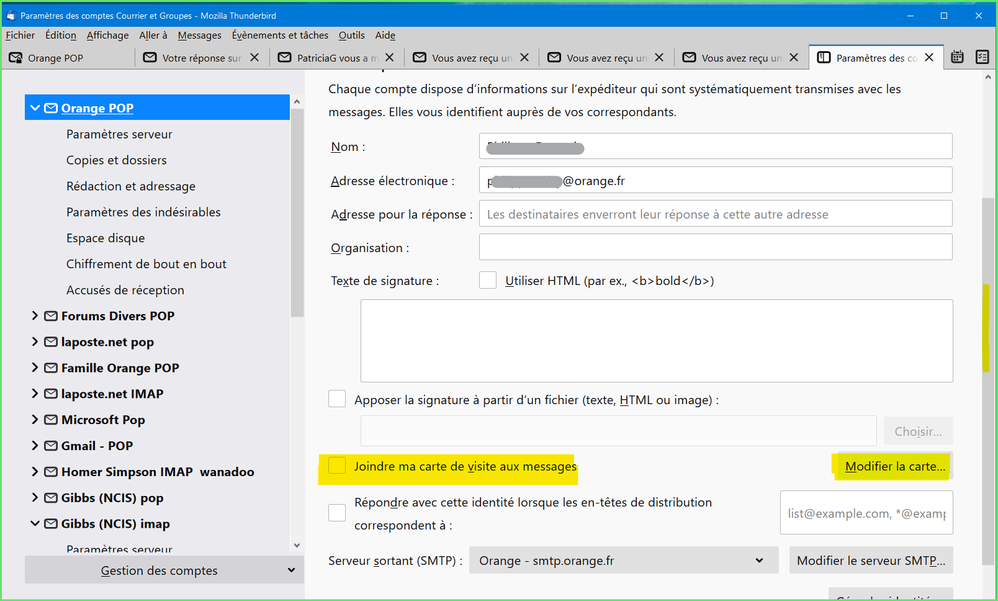Open the tasks icon in tab bar
998x601 pixels.
(x=982, y=58)
